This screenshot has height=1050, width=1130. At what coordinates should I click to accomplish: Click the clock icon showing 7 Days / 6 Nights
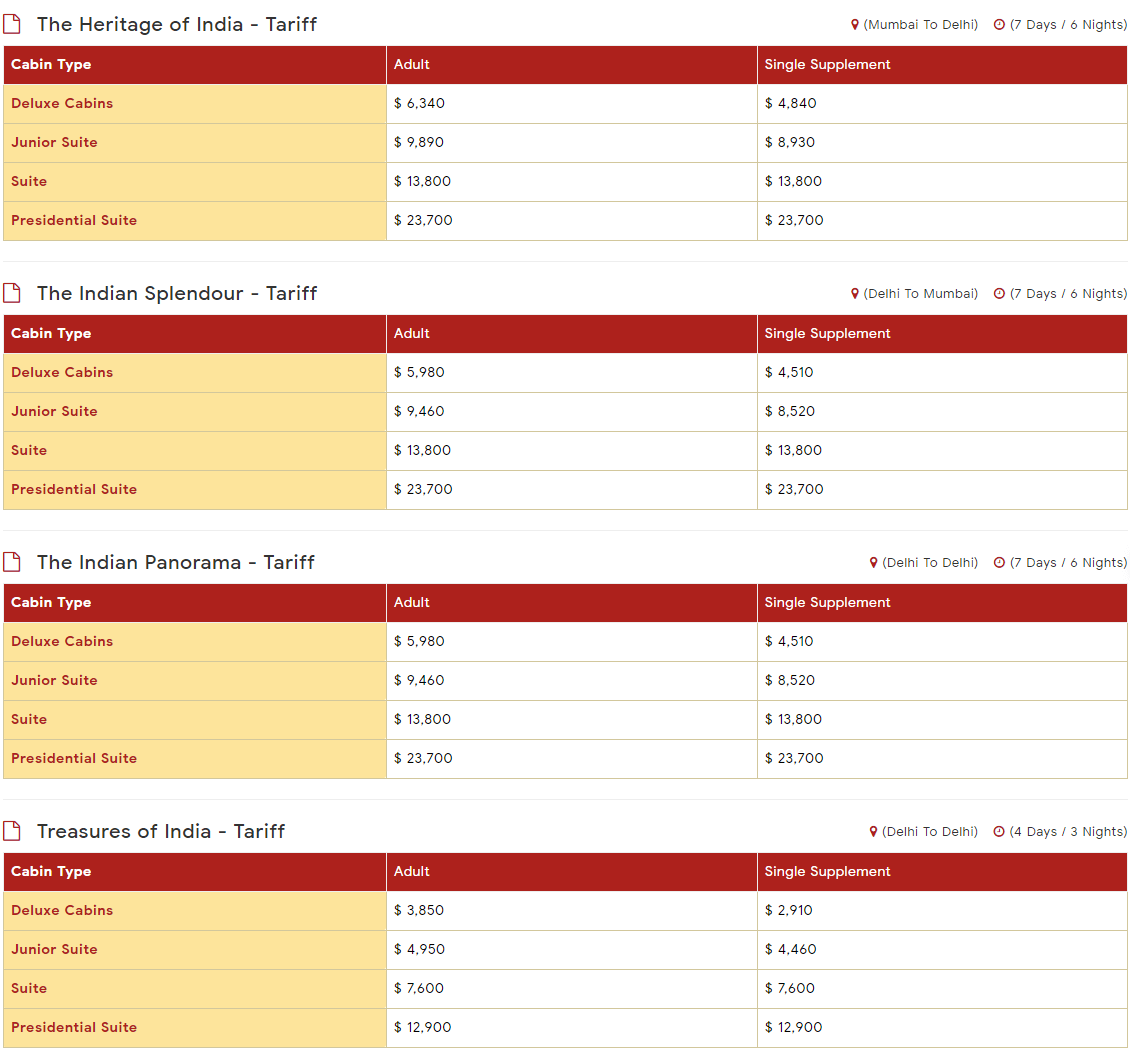pyautogui.click(x=1000, y=24)
